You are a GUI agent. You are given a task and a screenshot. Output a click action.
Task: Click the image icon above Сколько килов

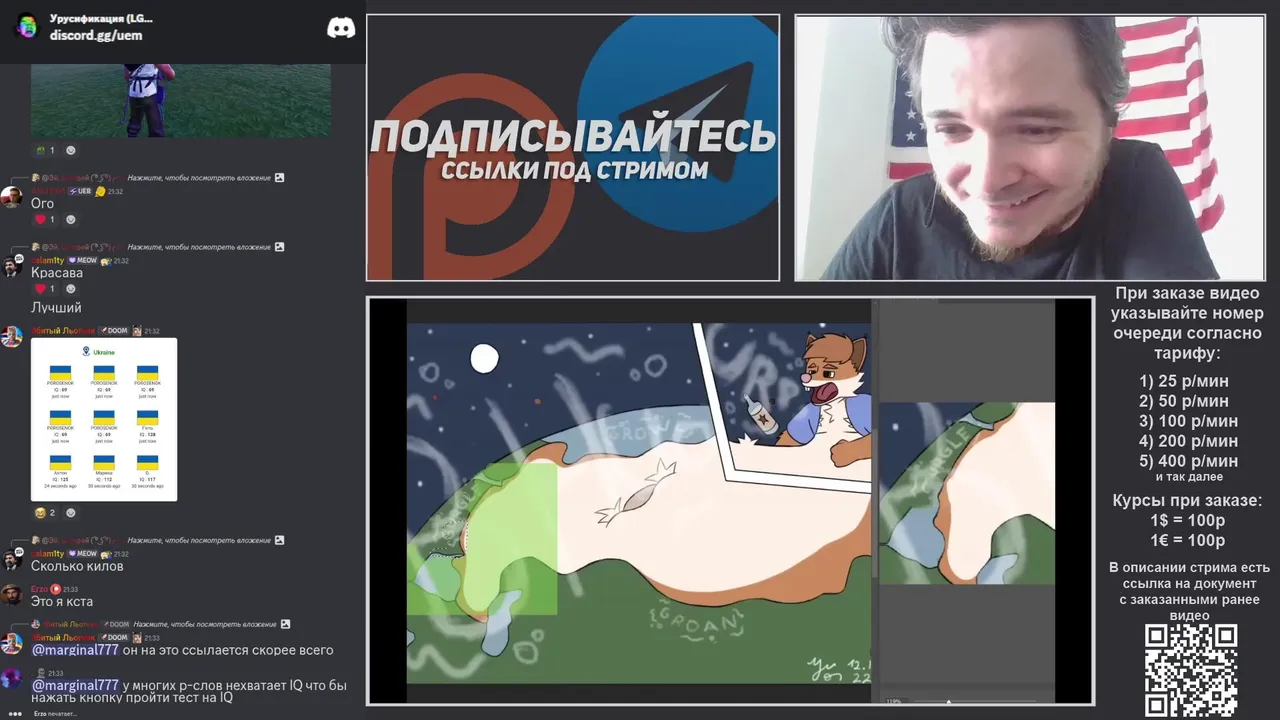[x=279, y=540]
